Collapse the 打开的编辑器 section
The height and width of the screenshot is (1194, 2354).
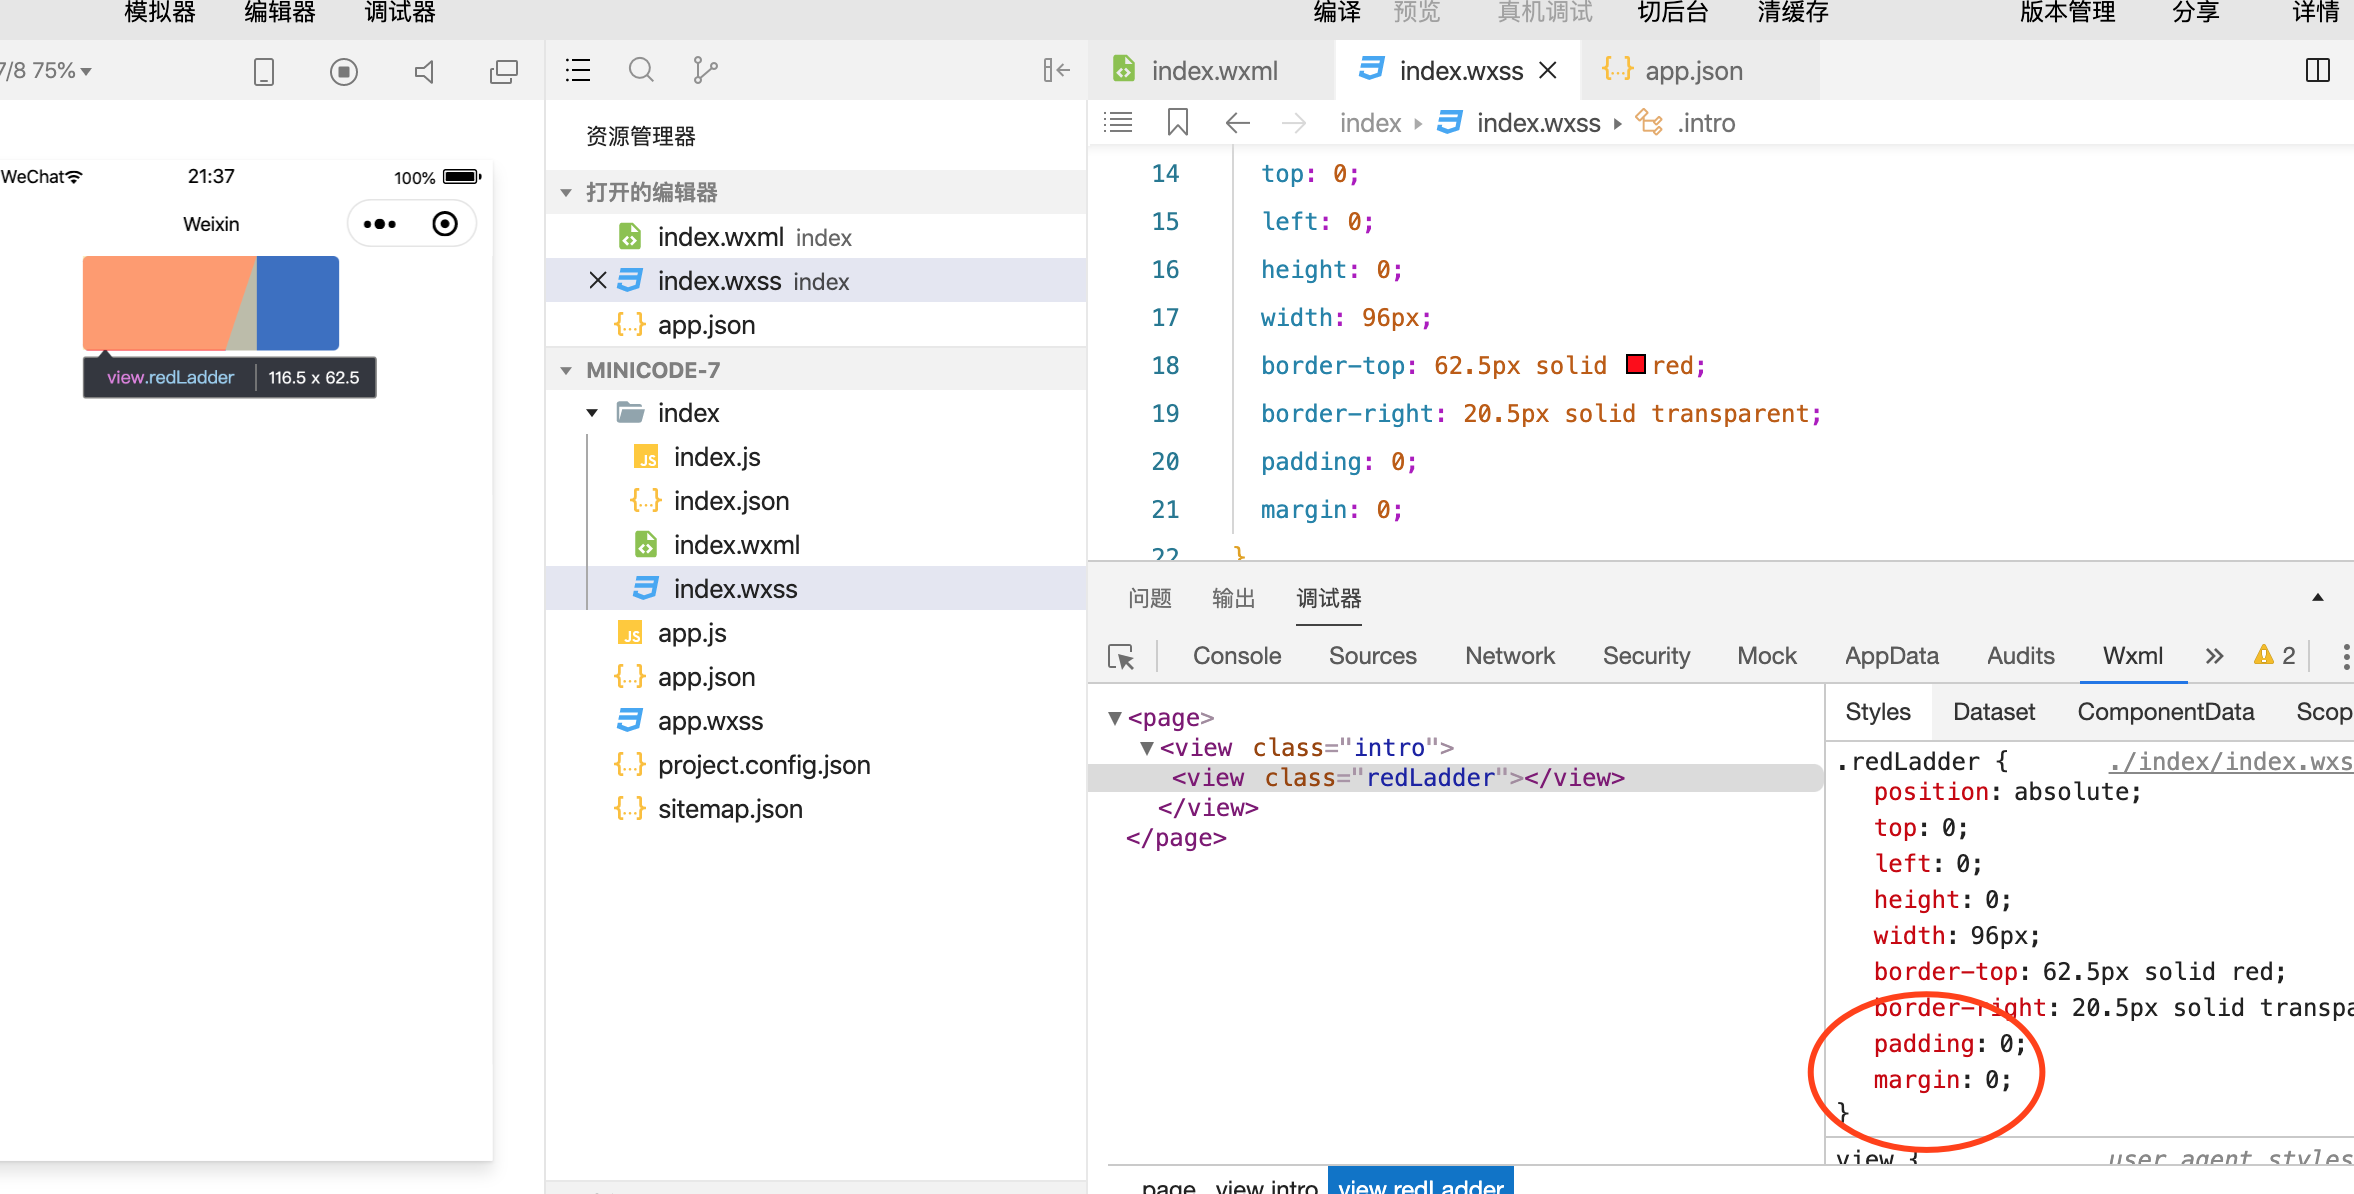[566, 192]
